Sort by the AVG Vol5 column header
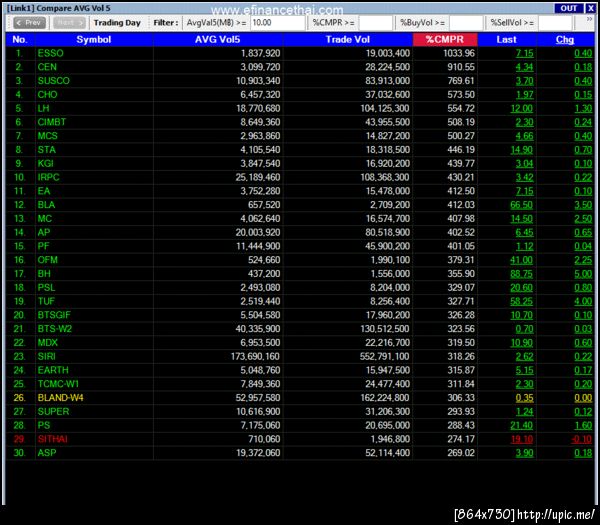The image size is (600, 525). (x=218, y=40)
